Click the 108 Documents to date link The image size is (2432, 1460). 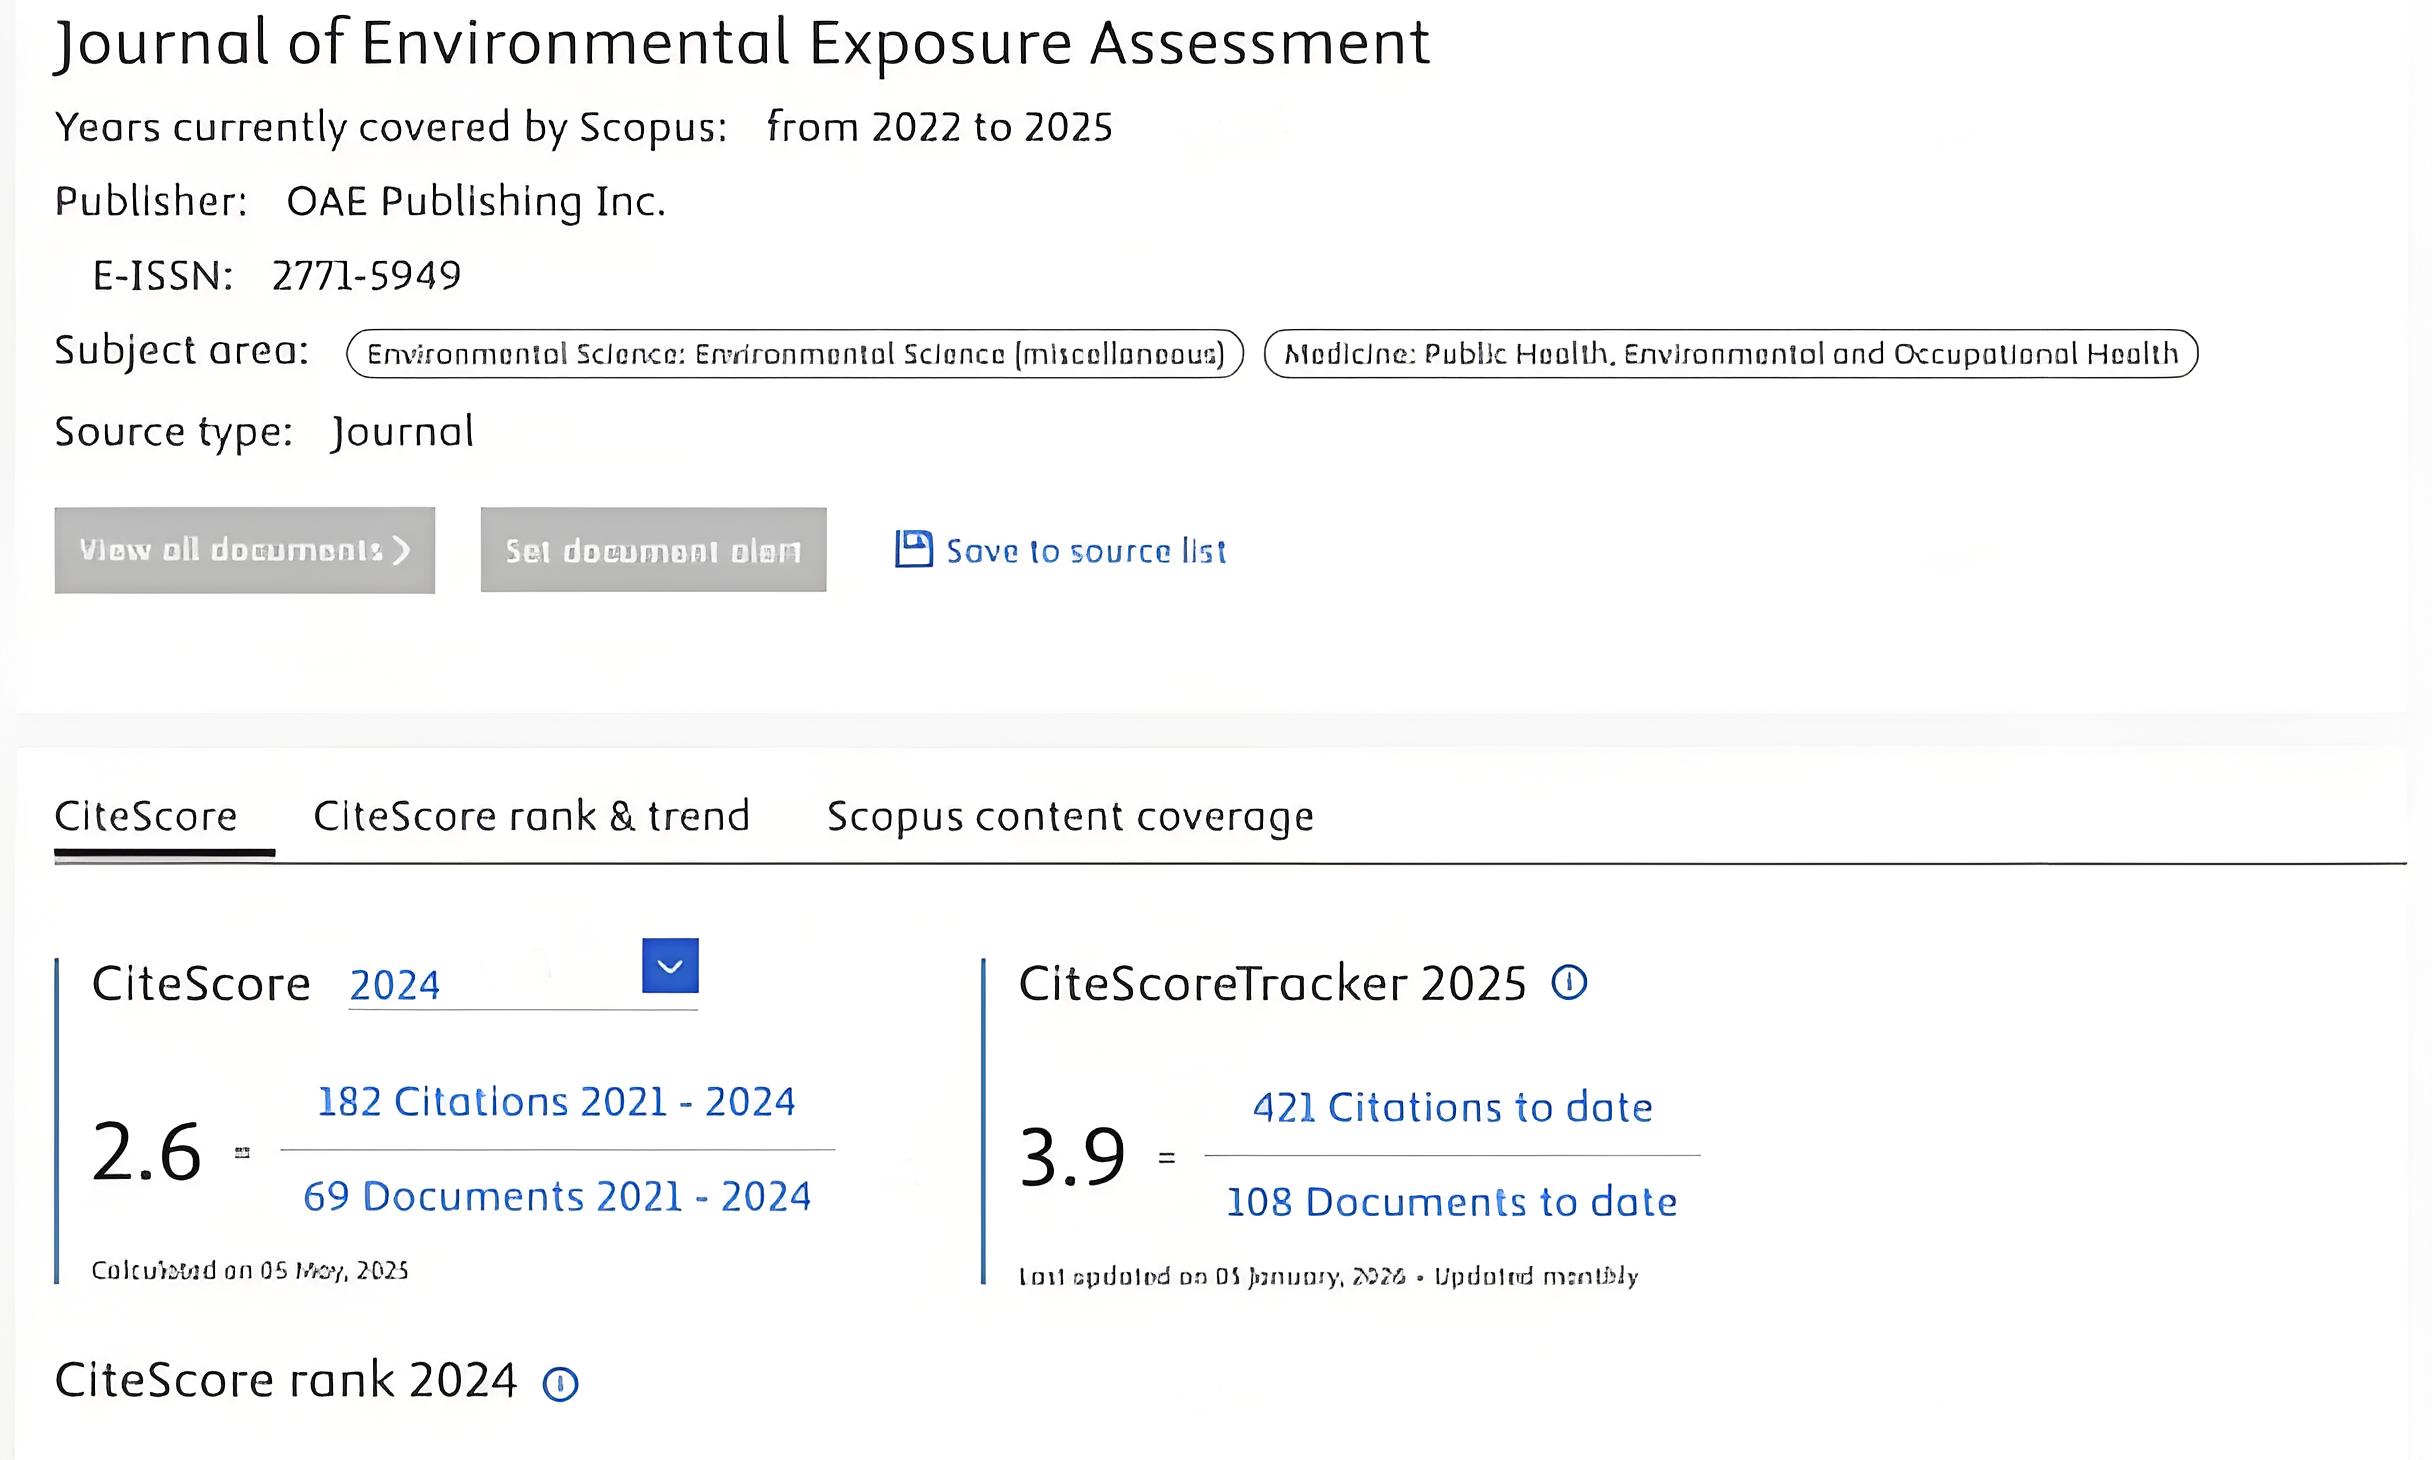(1450, 1202)
